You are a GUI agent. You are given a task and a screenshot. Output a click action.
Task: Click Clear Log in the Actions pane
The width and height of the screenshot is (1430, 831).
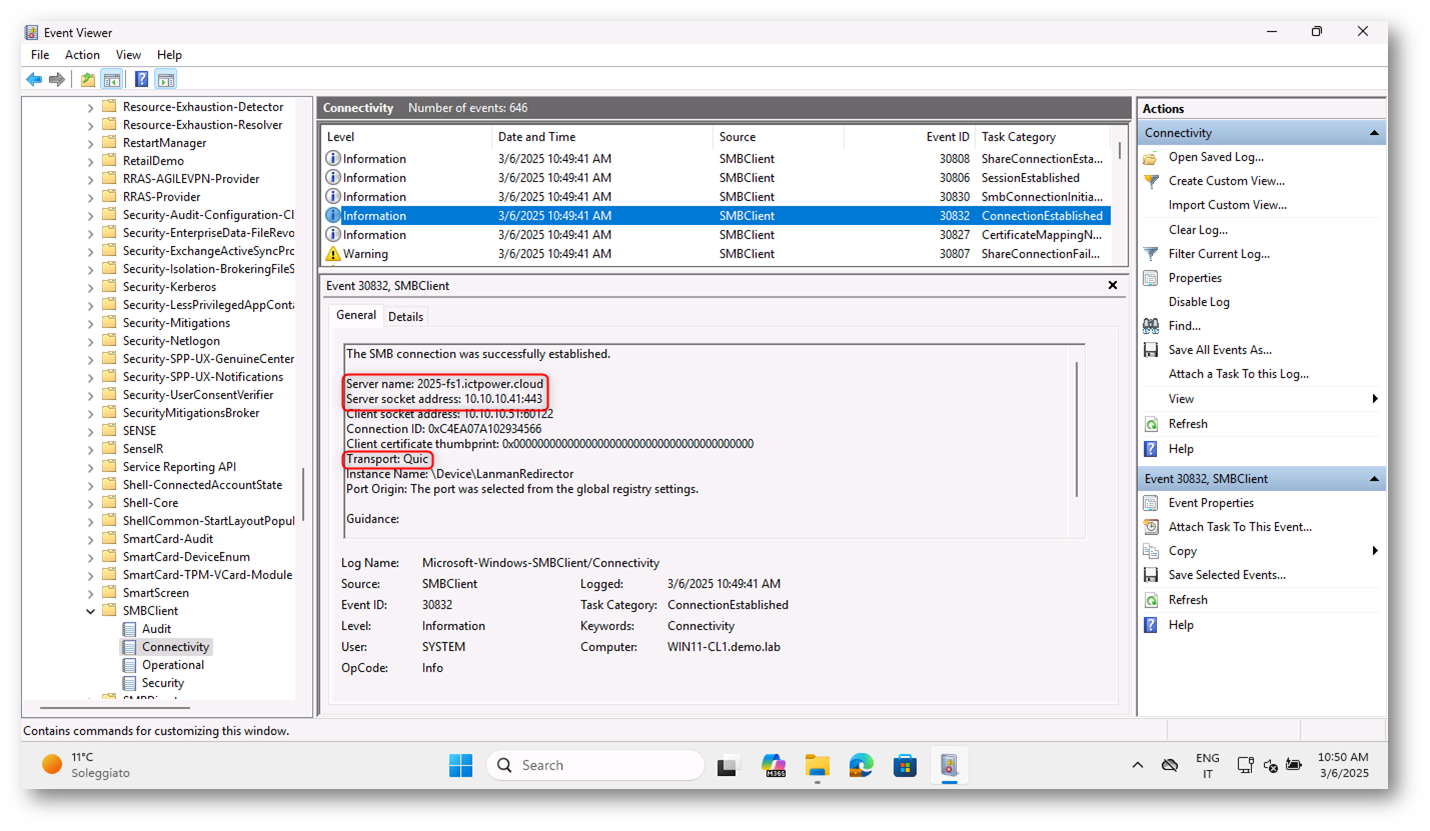point(1198,230)
